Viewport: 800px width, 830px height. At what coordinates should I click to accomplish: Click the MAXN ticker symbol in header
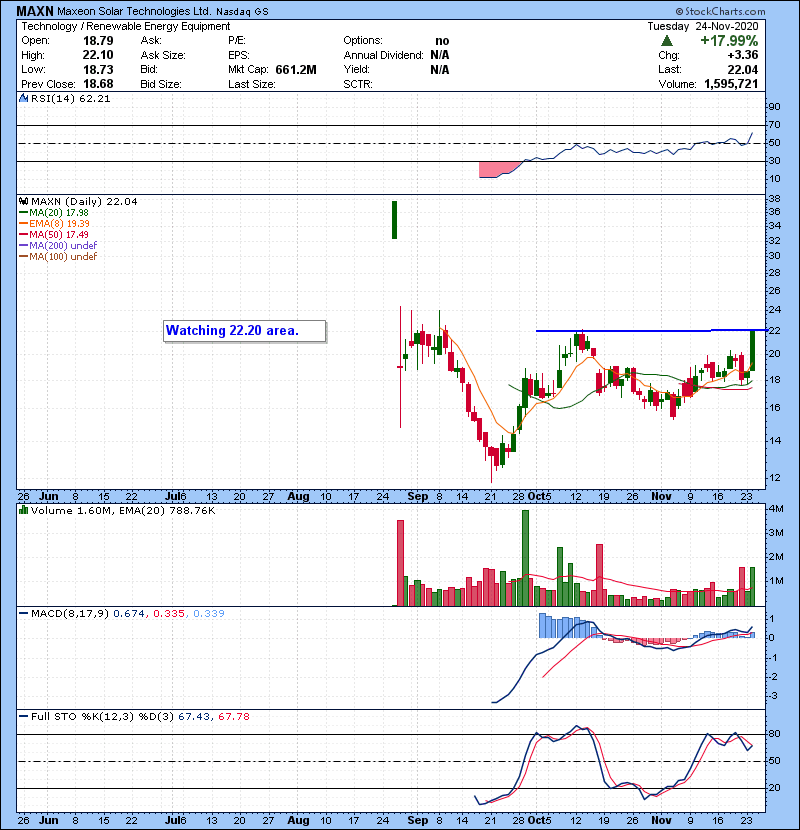pyautogui.click(x=35, y=11)
